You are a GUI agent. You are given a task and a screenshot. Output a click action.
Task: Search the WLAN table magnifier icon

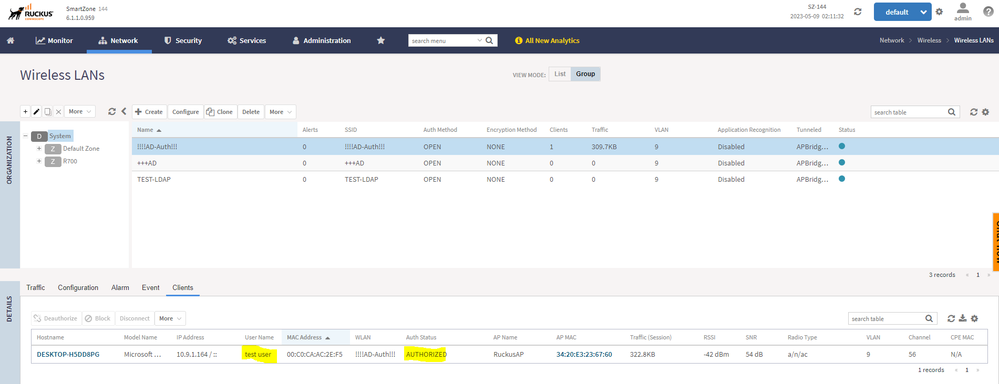point(952,112)
